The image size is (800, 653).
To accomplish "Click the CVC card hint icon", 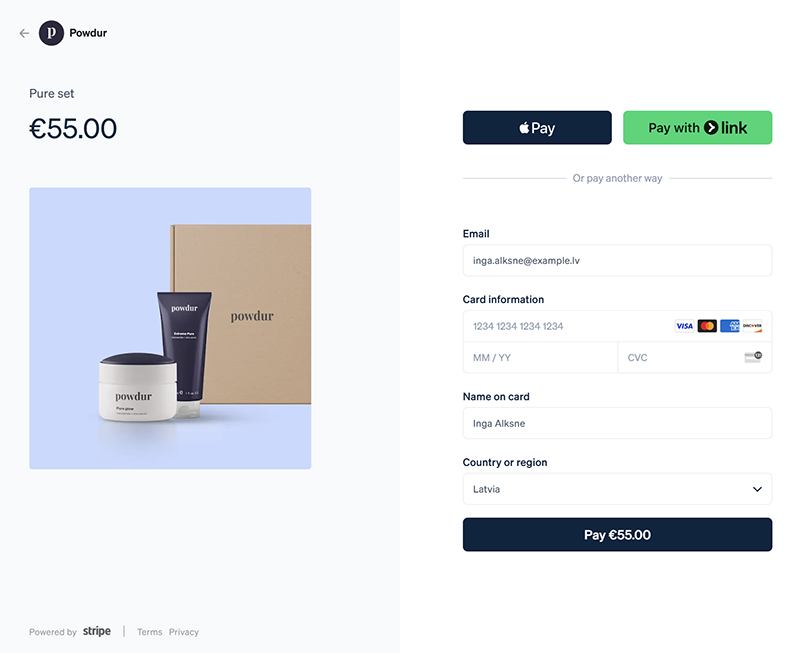I will pos(753,357).
